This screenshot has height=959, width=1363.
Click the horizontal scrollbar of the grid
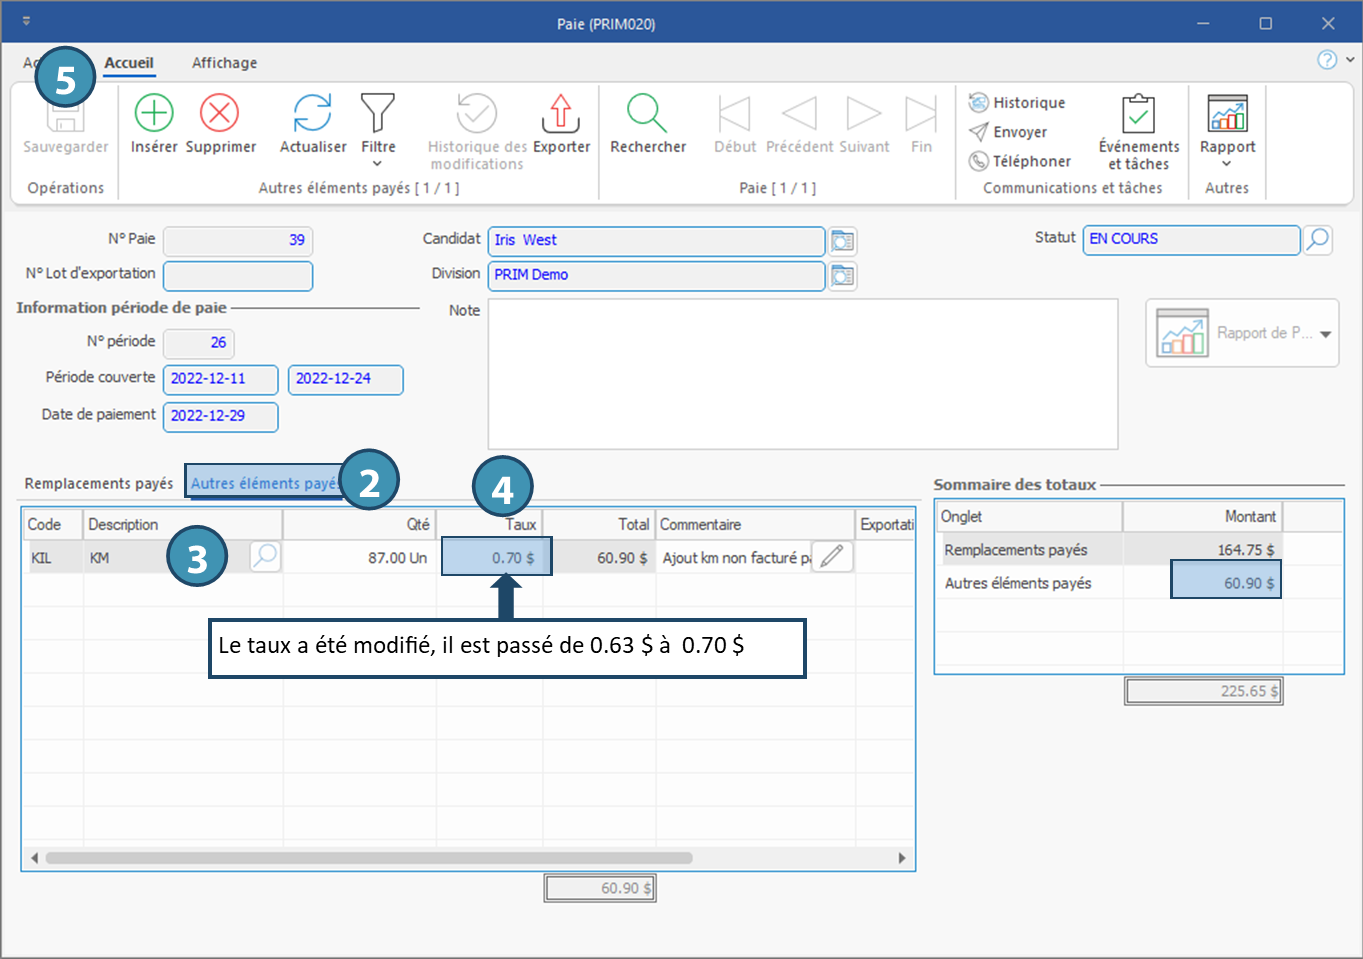(x=368, y=858)
